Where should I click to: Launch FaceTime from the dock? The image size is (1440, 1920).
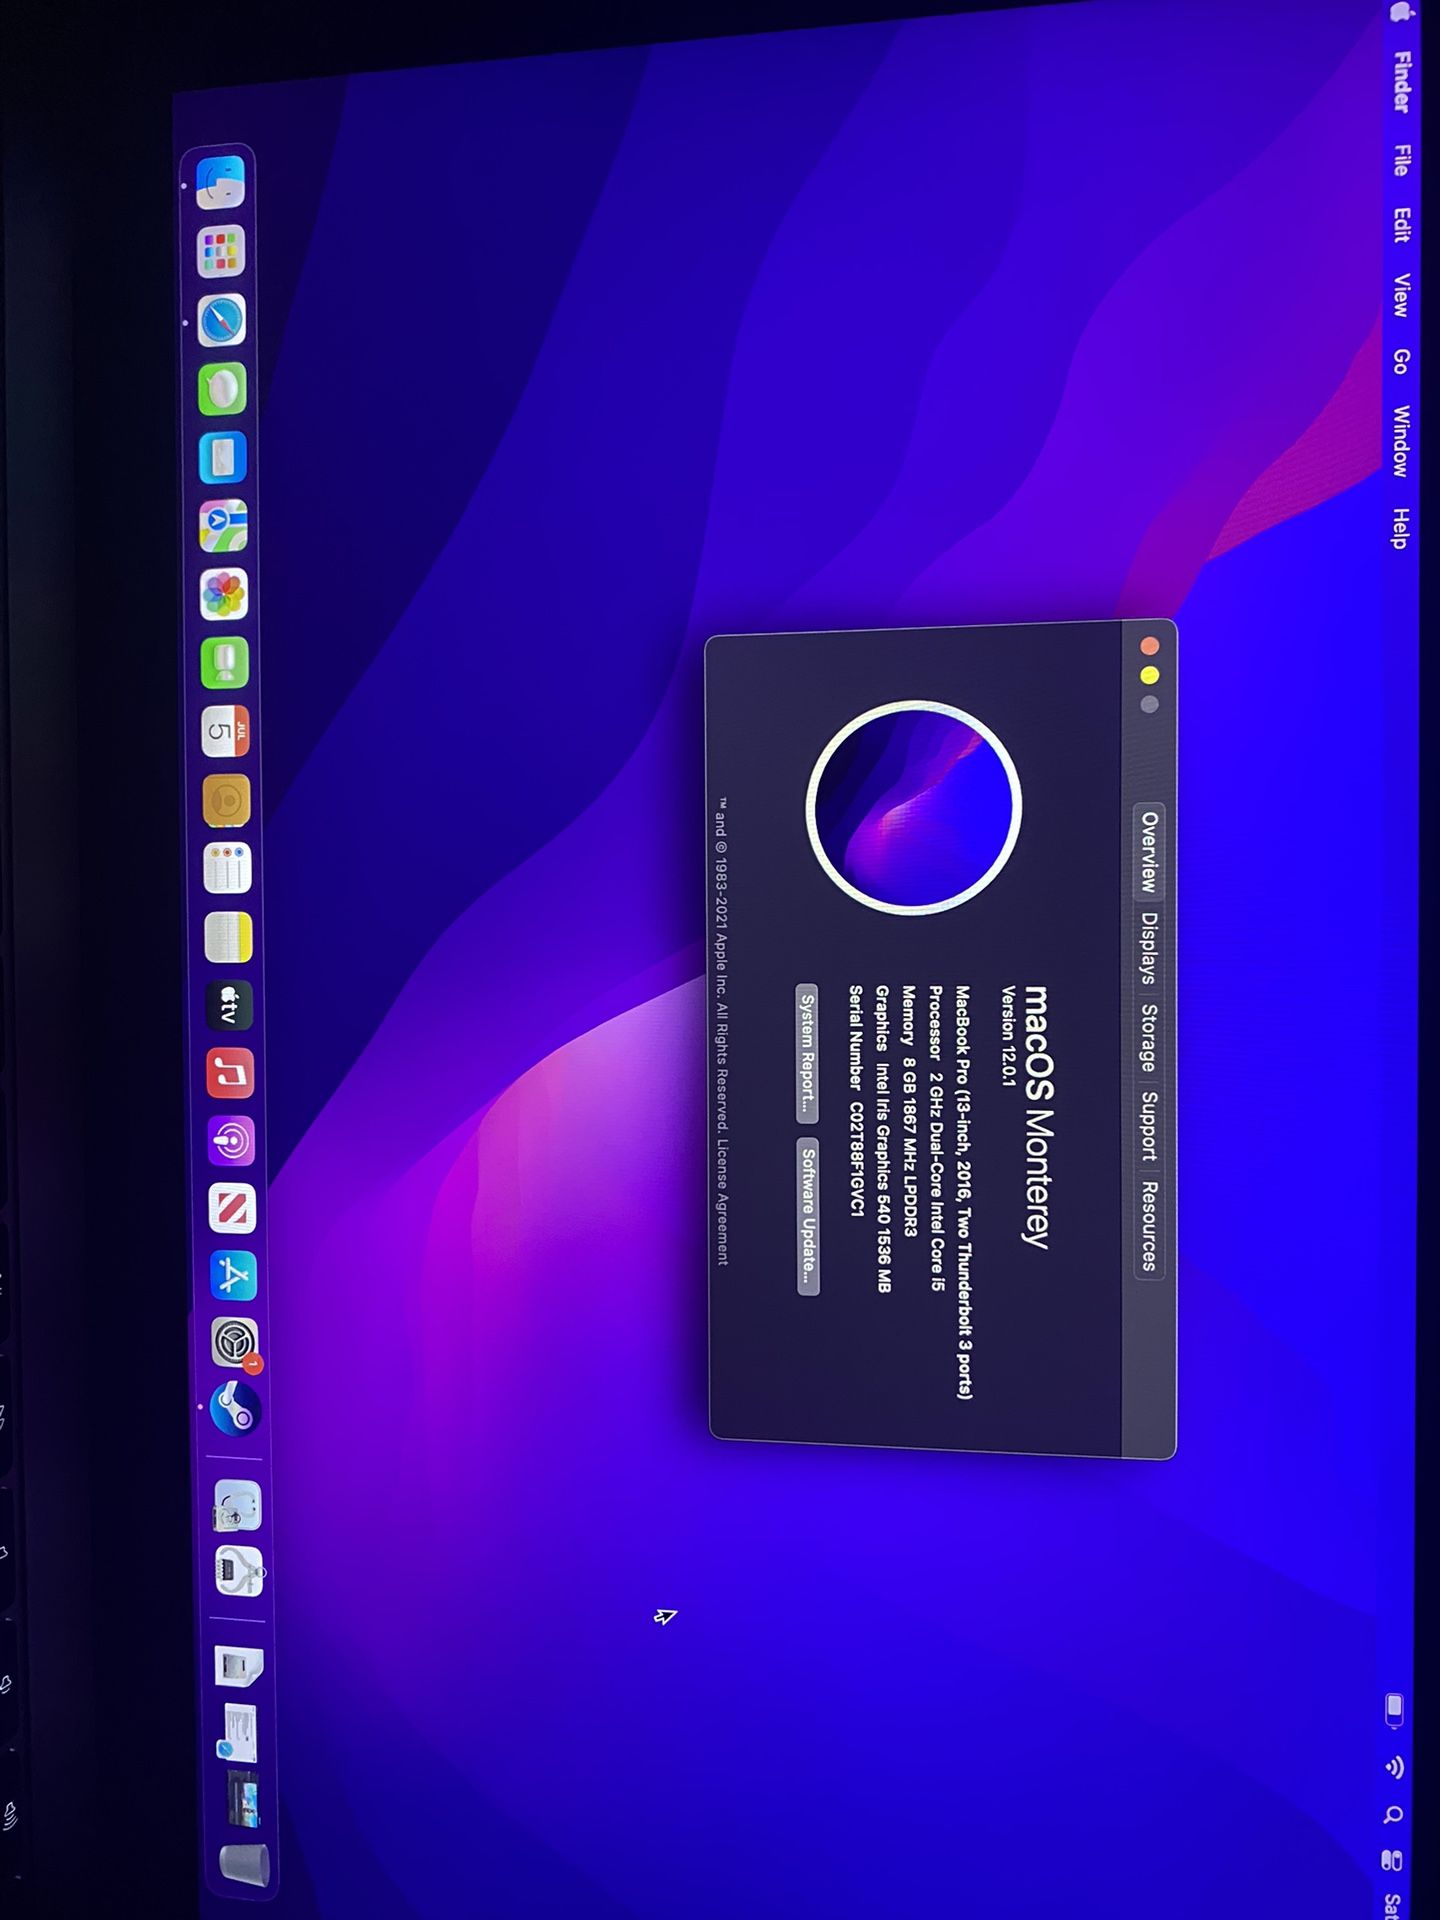[x=224, y=663]
